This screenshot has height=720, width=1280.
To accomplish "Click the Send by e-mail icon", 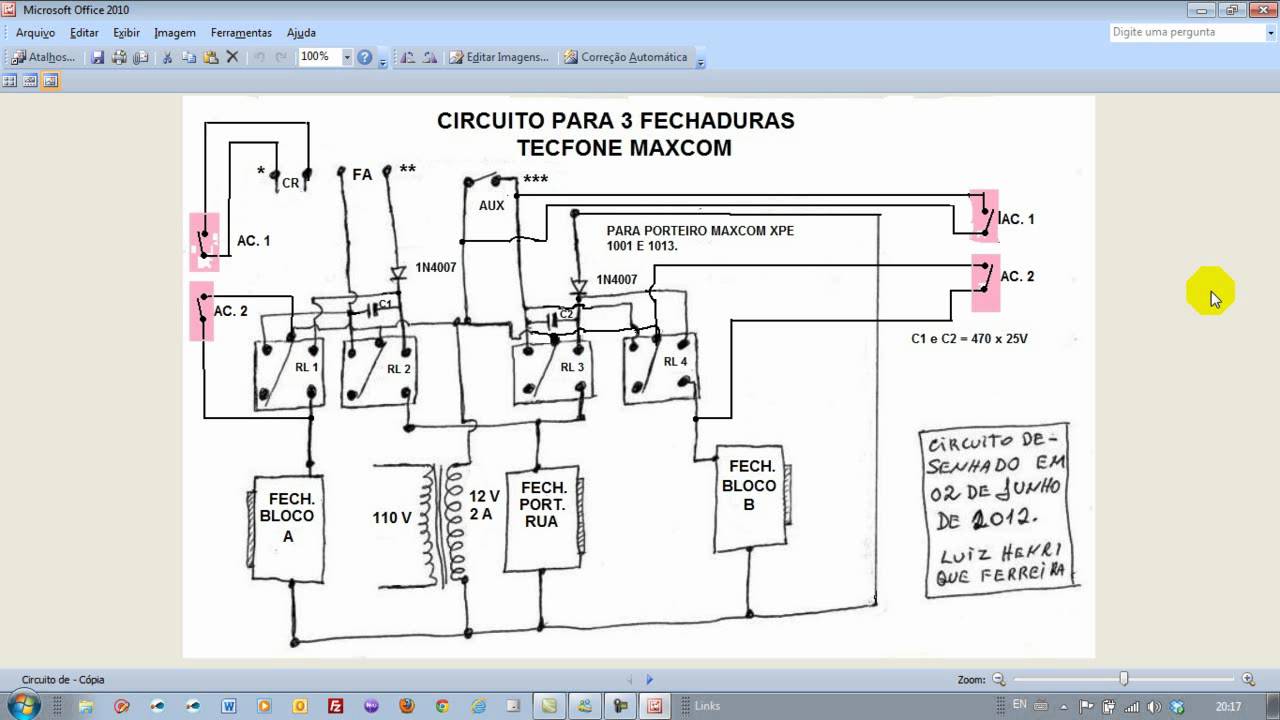I will 141,57.
